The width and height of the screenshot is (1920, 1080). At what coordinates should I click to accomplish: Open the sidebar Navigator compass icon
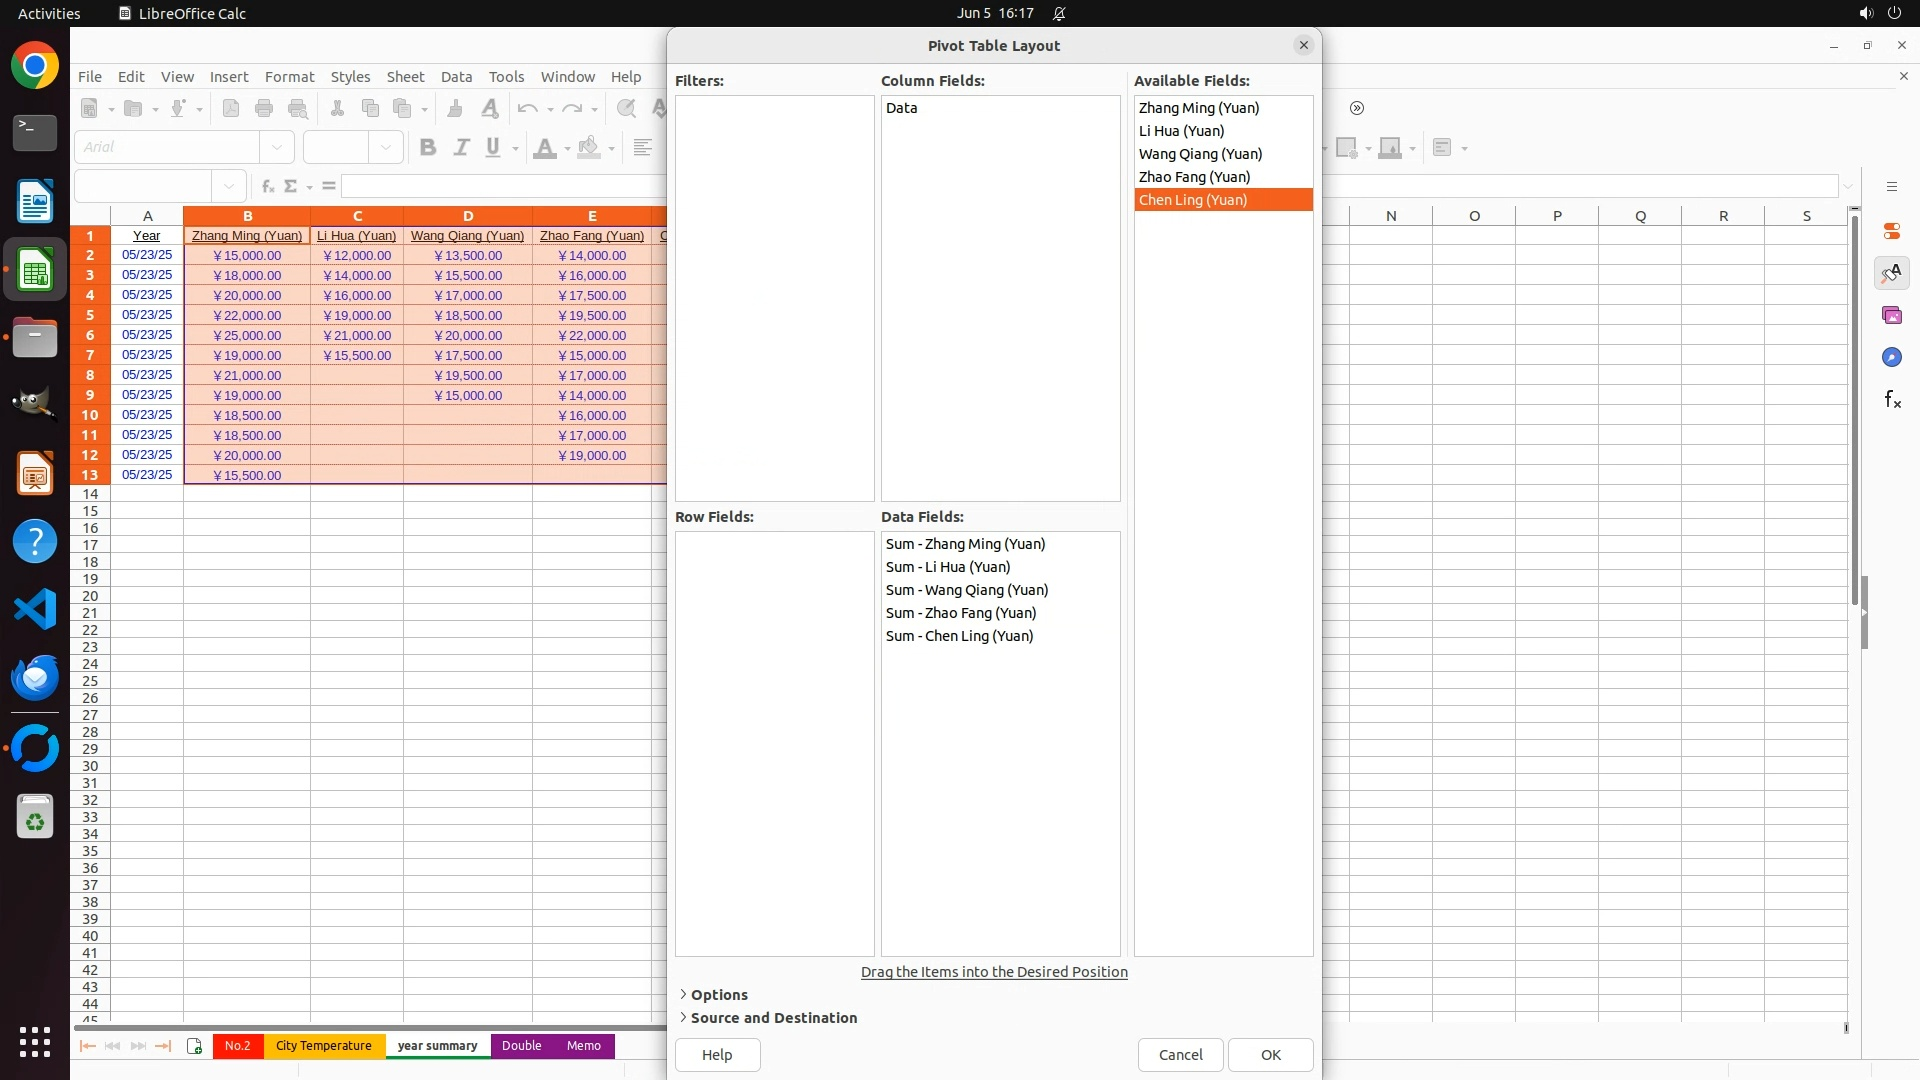(1891, 357)
